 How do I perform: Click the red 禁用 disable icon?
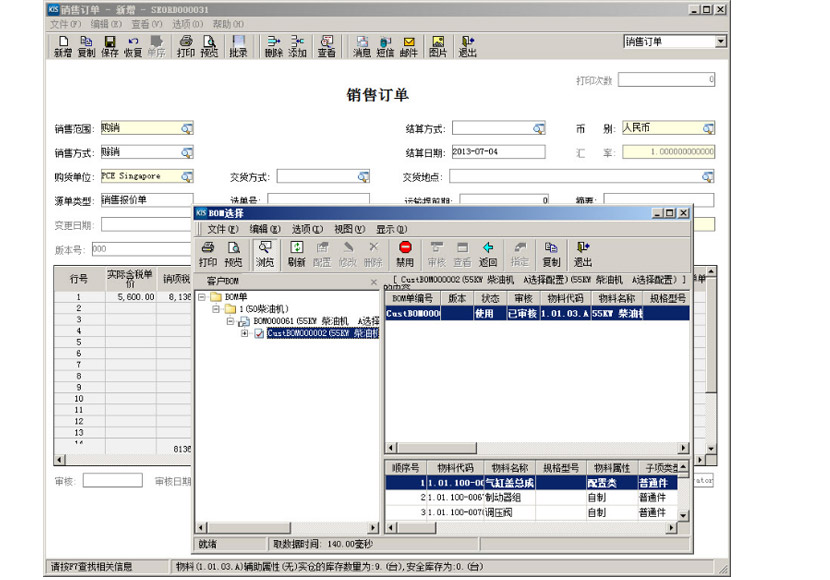pos(405,252)
